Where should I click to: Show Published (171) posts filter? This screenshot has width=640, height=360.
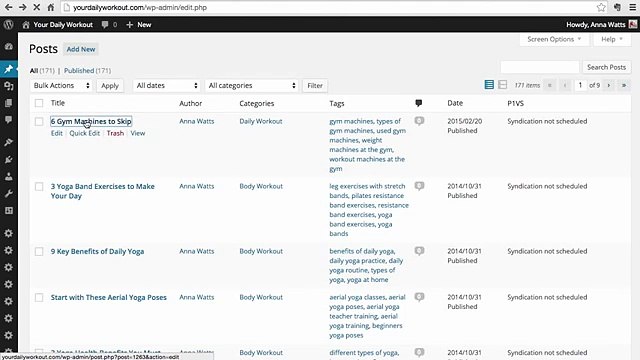87,71
